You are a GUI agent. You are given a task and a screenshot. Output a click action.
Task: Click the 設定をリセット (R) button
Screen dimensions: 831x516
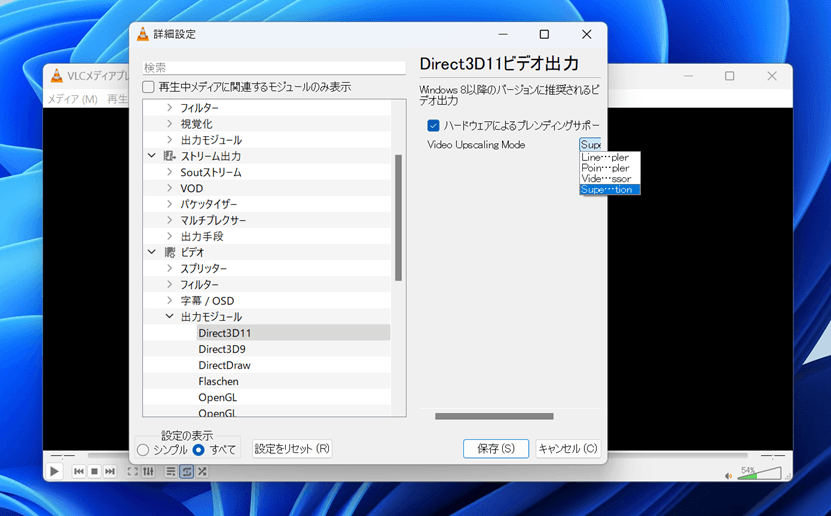292,449
